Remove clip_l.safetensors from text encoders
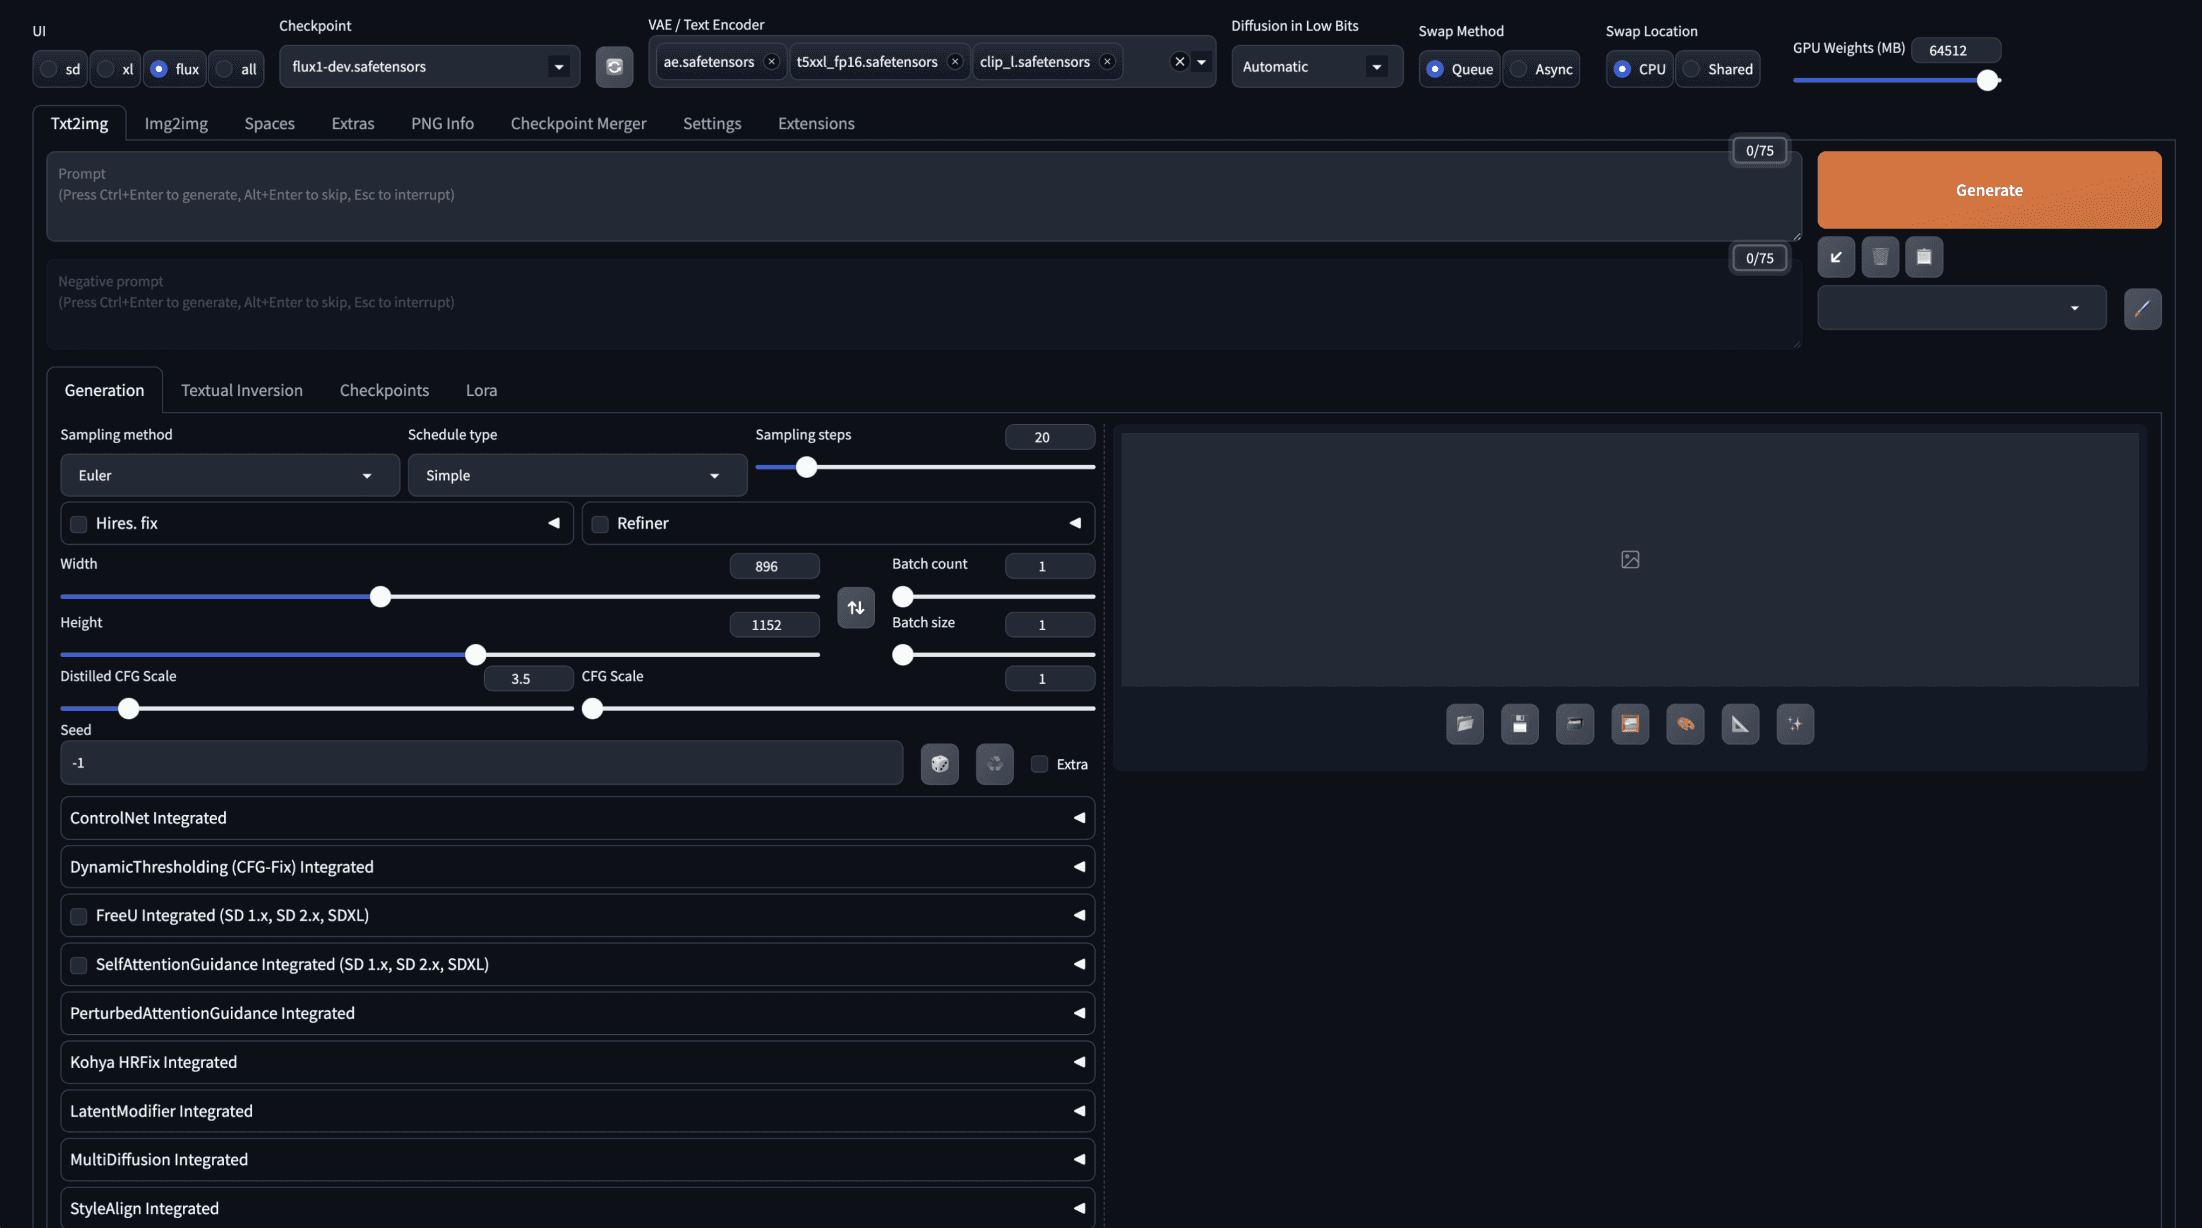Image resolution: width=2202 pixels, height=1228 pixels. pos(1107,62)
